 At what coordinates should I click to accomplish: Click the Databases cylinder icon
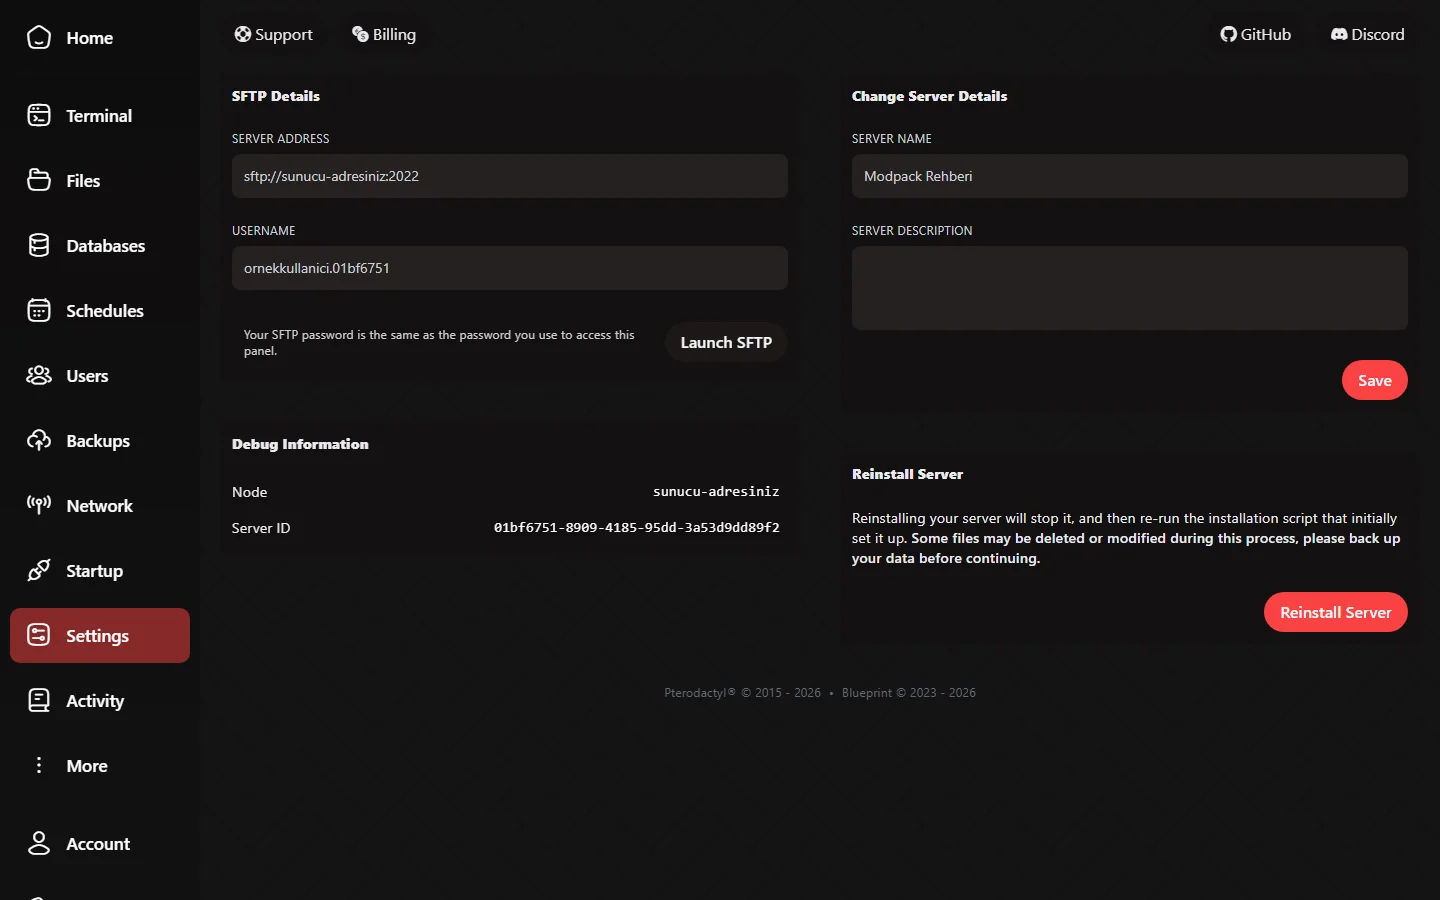(39, 246)
